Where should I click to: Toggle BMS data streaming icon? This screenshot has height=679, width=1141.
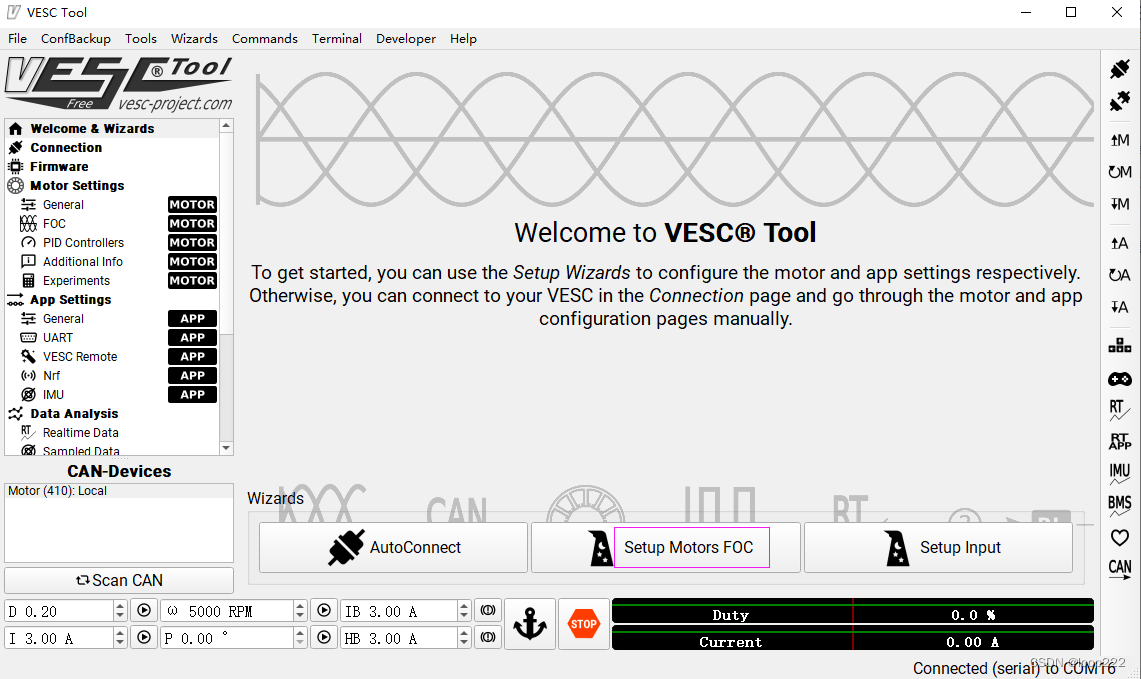[1119, 505]
